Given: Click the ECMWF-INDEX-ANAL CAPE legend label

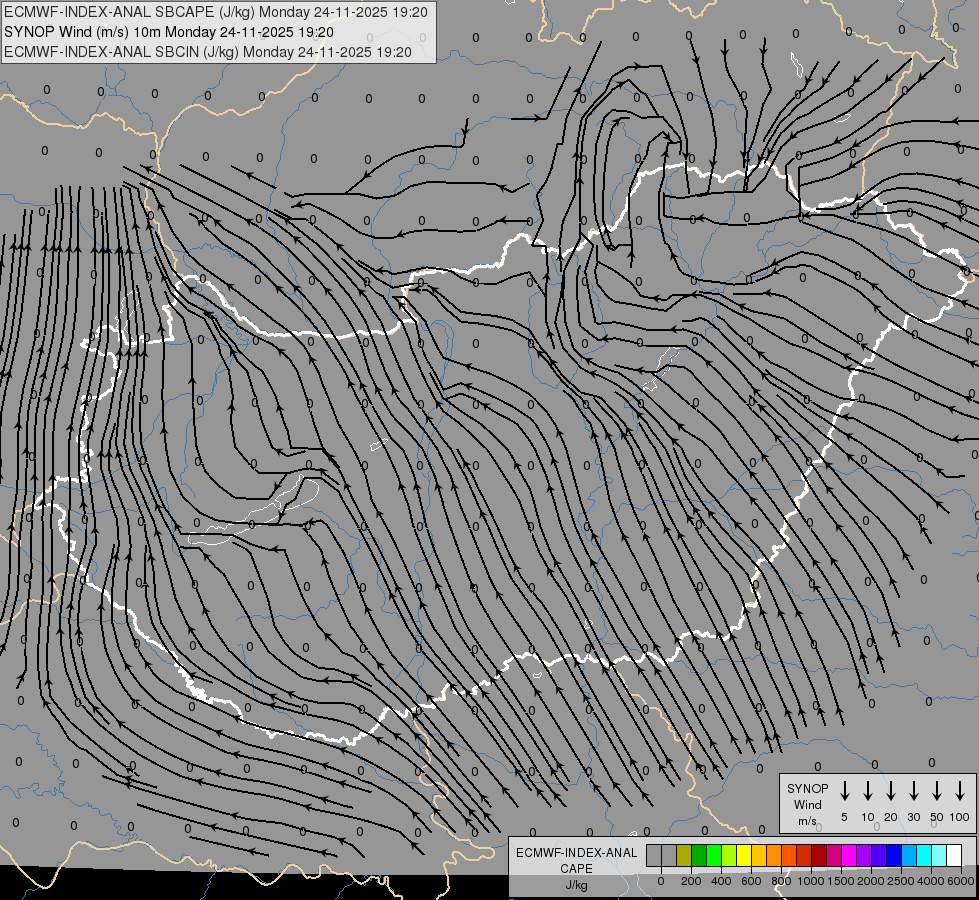Looking at the screenshot, I should (x=576, y=861).
